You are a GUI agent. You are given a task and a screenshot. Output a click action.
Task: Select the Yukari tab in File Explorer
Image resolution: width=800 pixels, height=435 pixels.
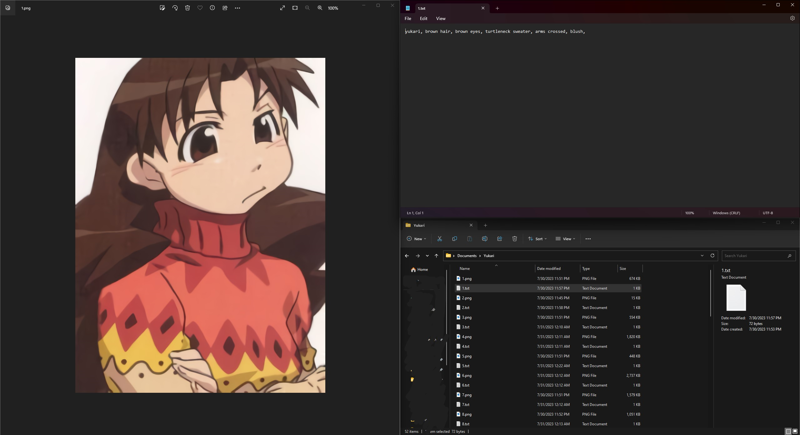(x=439, y=225)
